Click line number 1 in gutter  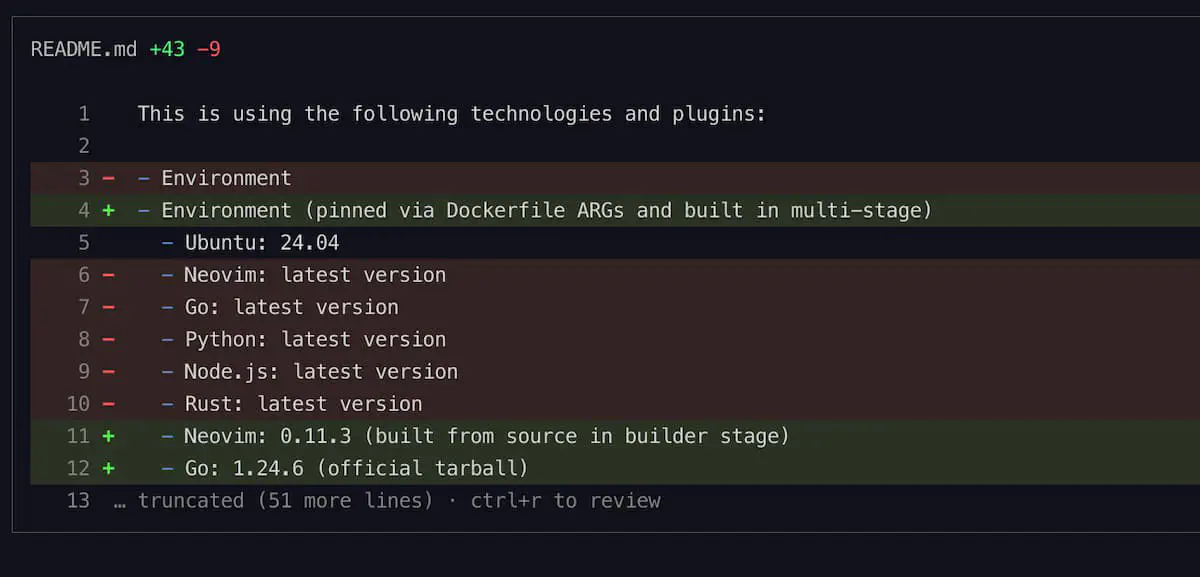point(84,114)
